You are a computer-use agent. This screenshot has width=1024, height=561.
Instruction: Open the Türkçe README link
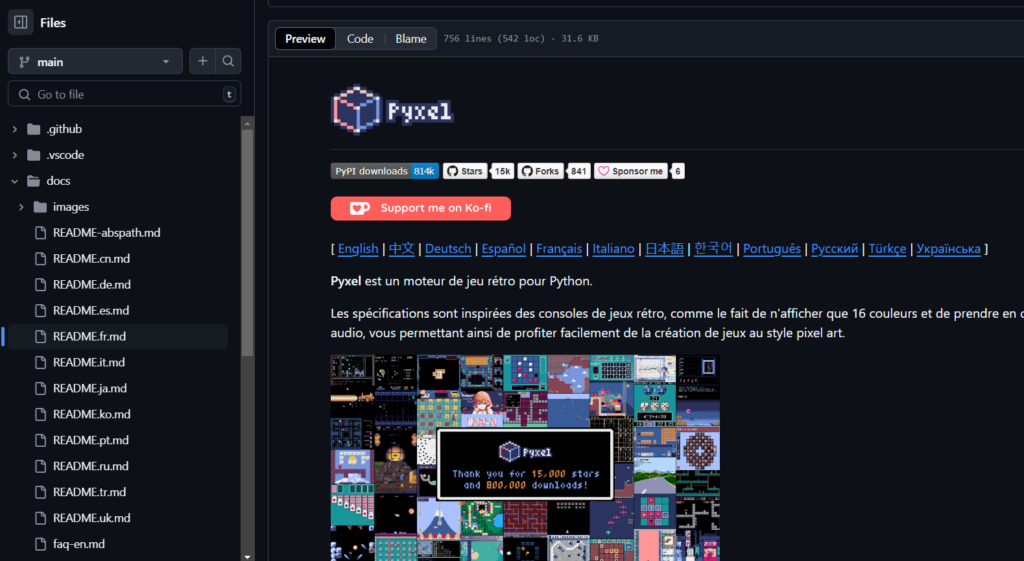coord(888,249)
